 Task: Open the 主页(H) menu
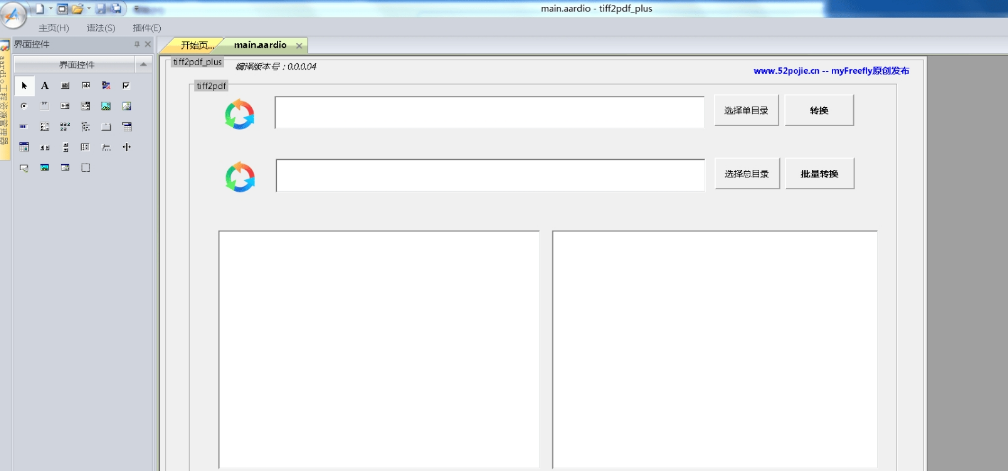[53, 28]
